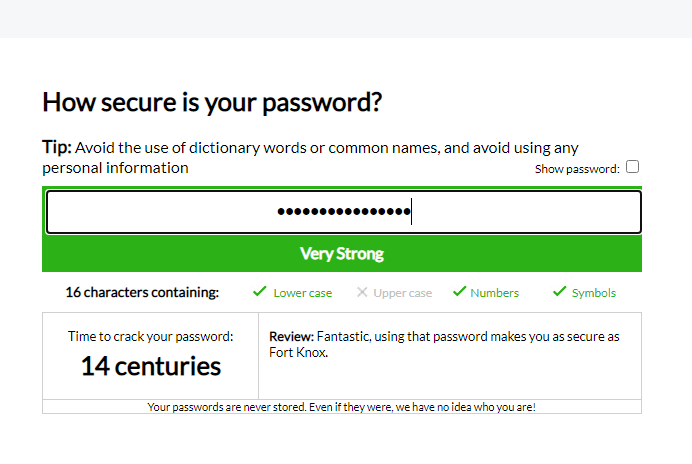Click the "Time to crack your password" label

click(x=150, y=337)
